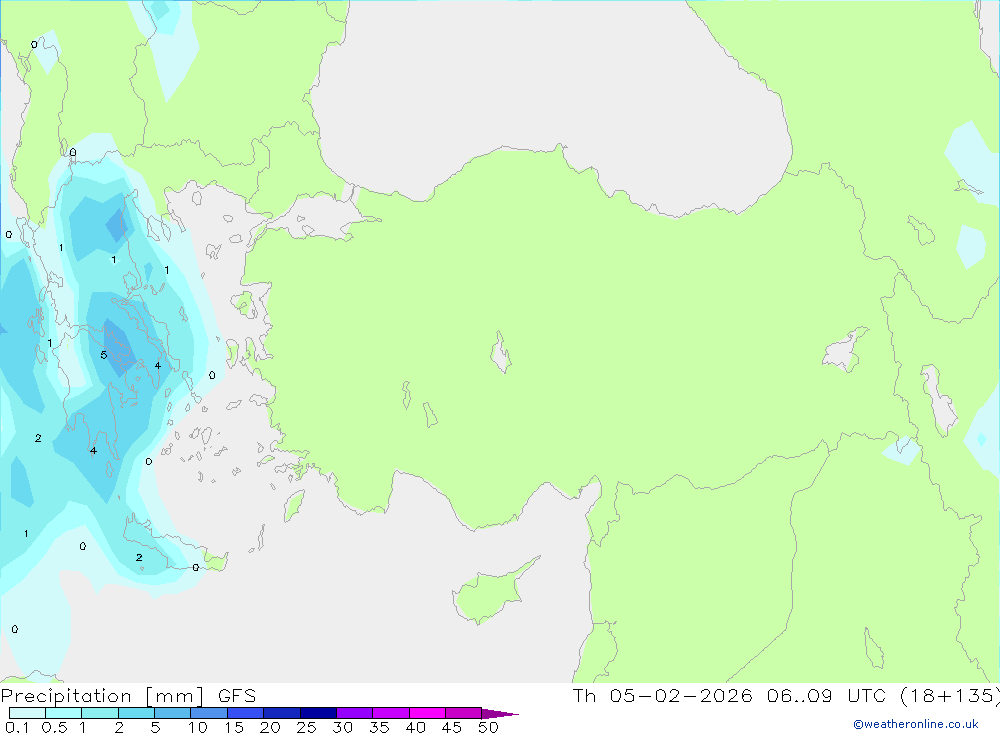Image resolution: width=1000 pixels, height=733 pixels.
Task: Click the 'GFS' model label
Action: 237,696
